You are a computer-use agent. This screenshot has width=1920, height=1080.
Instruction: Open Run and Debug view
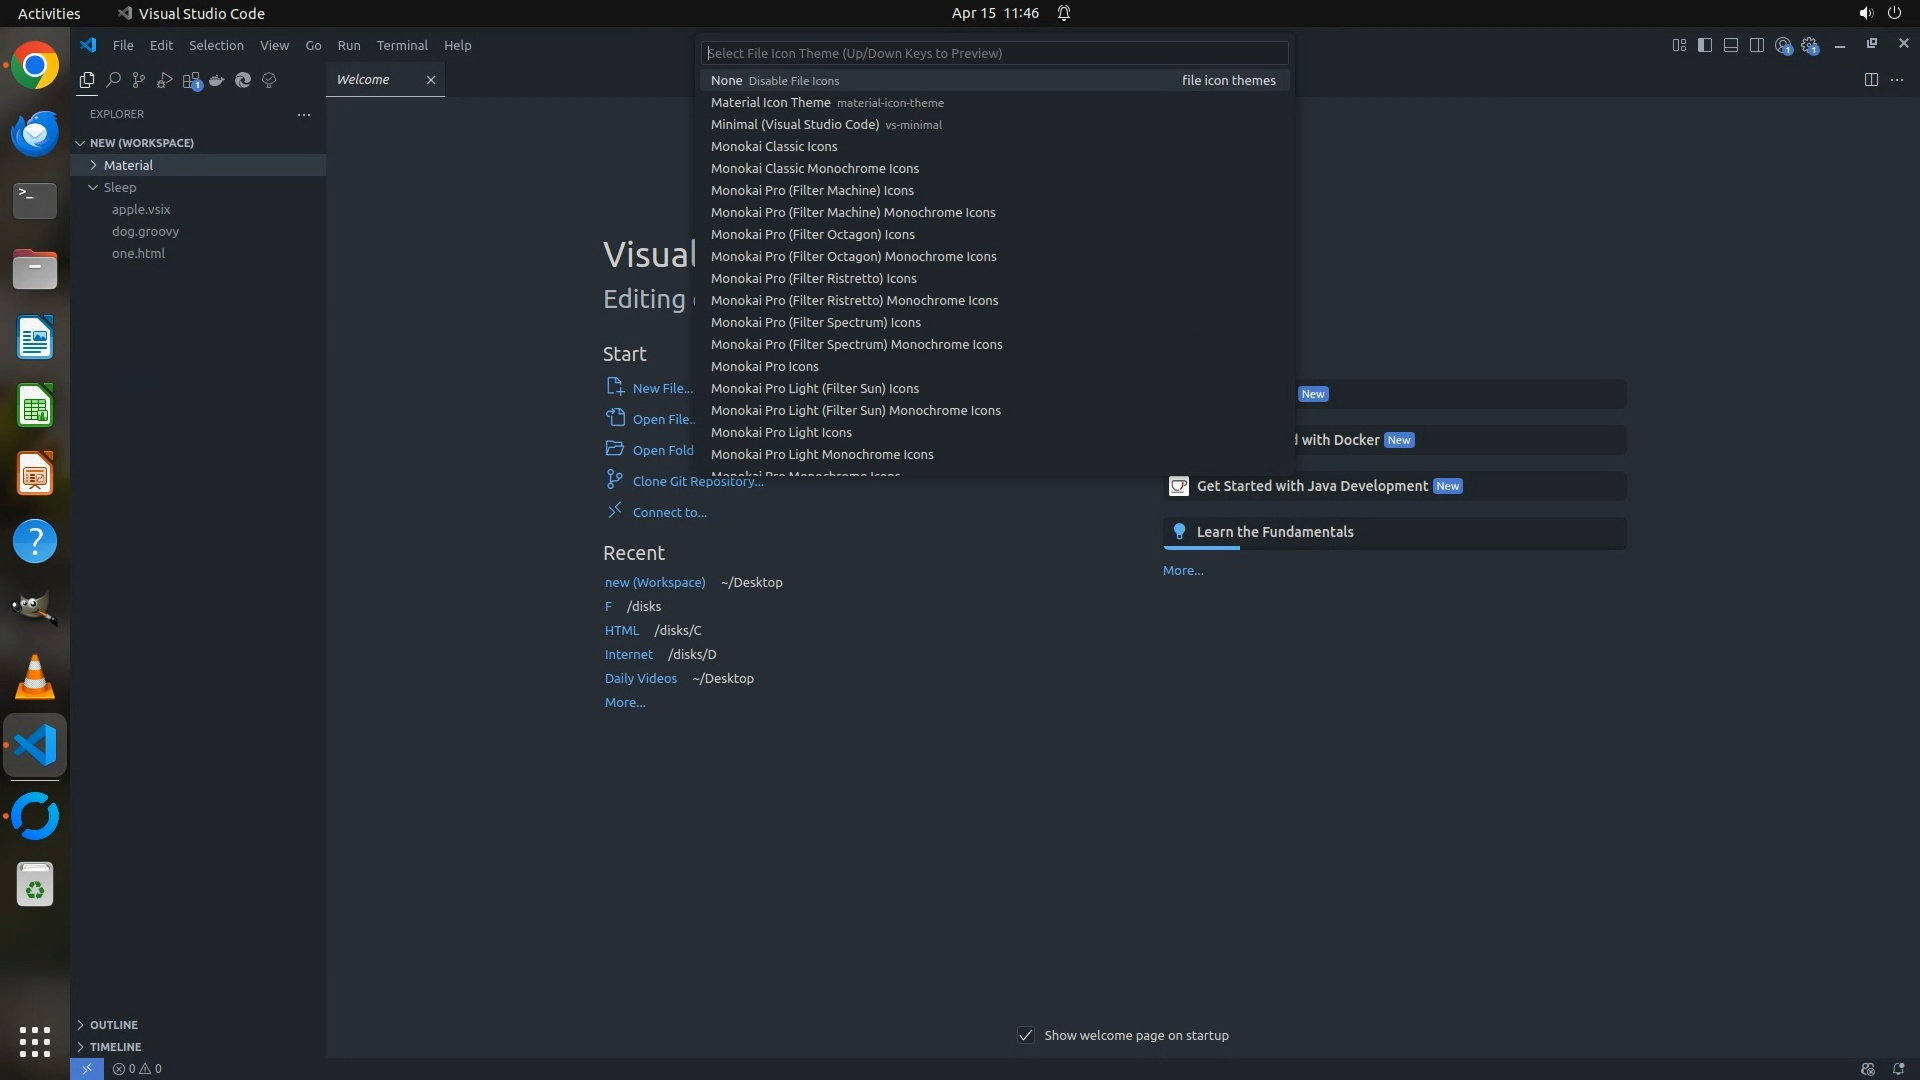point(165,80)
